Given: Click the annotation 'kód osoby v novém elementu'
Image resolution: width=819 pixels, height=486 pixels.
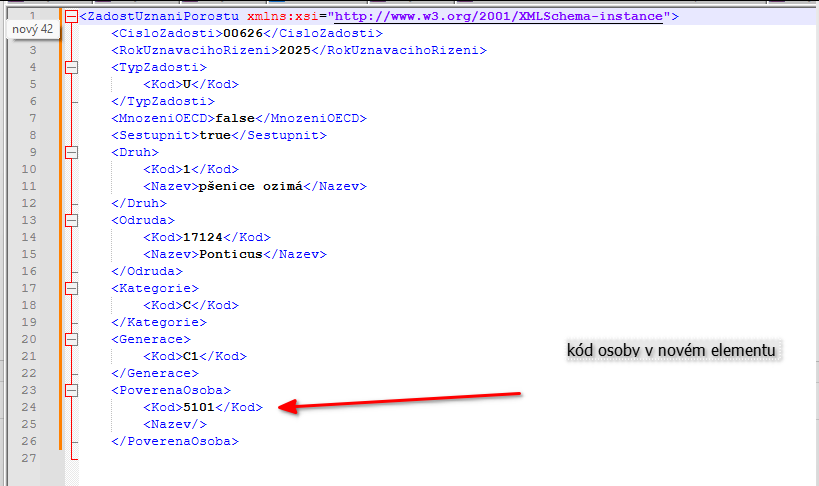Looking at the screenshot, I should [x=671, y=350].
